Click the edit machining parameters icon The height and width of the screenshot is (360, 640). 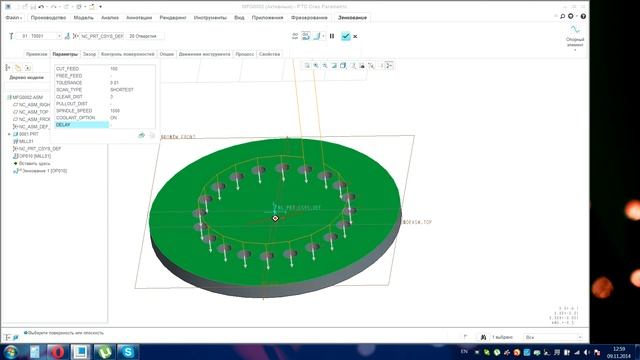click(142, 135)
